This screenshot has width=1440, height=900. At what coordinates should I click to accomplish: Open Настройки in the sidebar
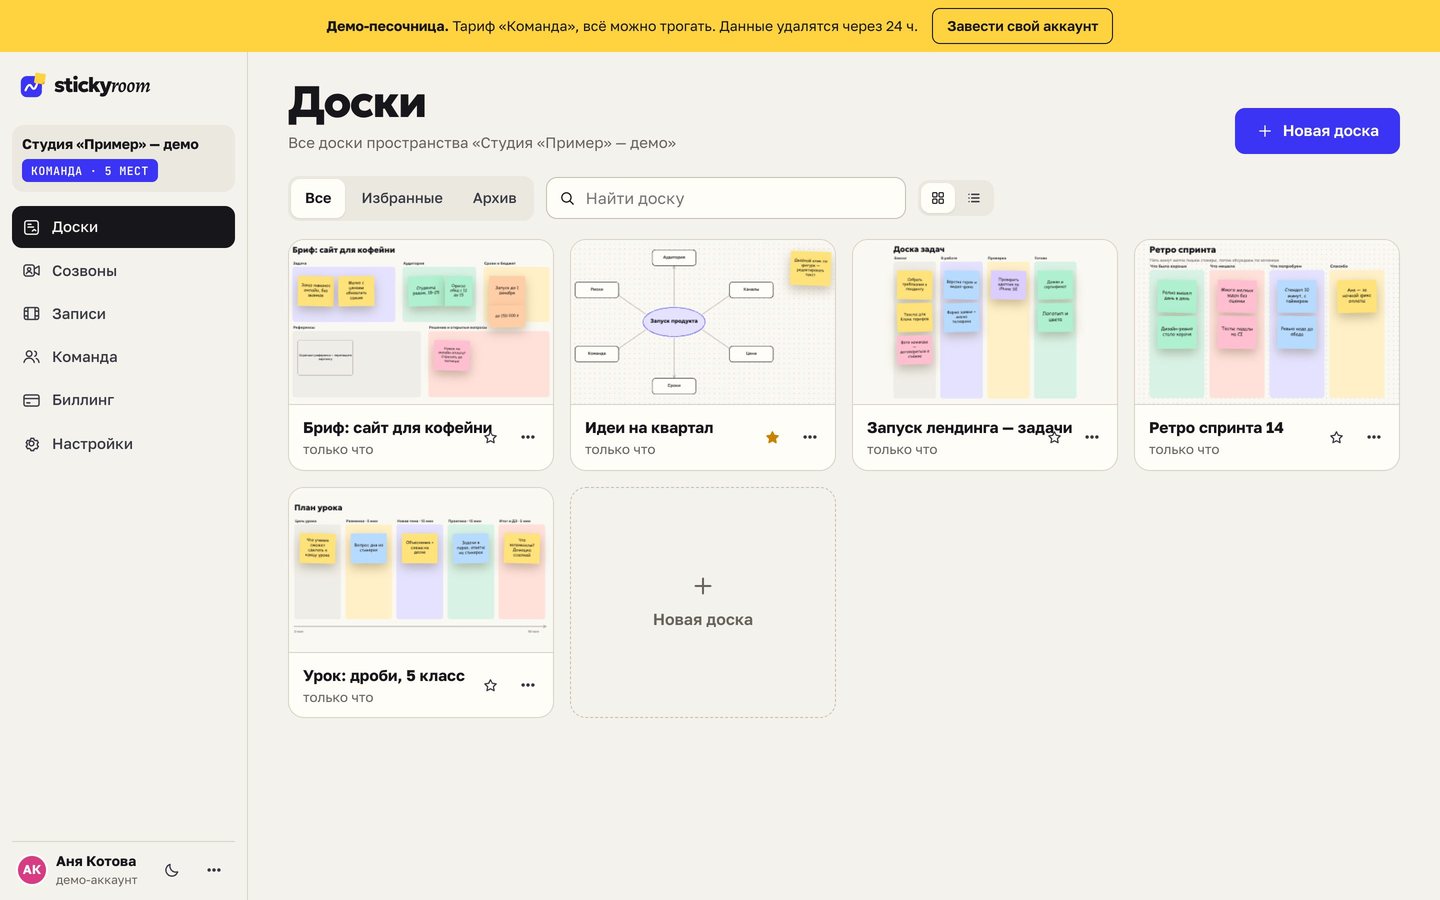123,443
